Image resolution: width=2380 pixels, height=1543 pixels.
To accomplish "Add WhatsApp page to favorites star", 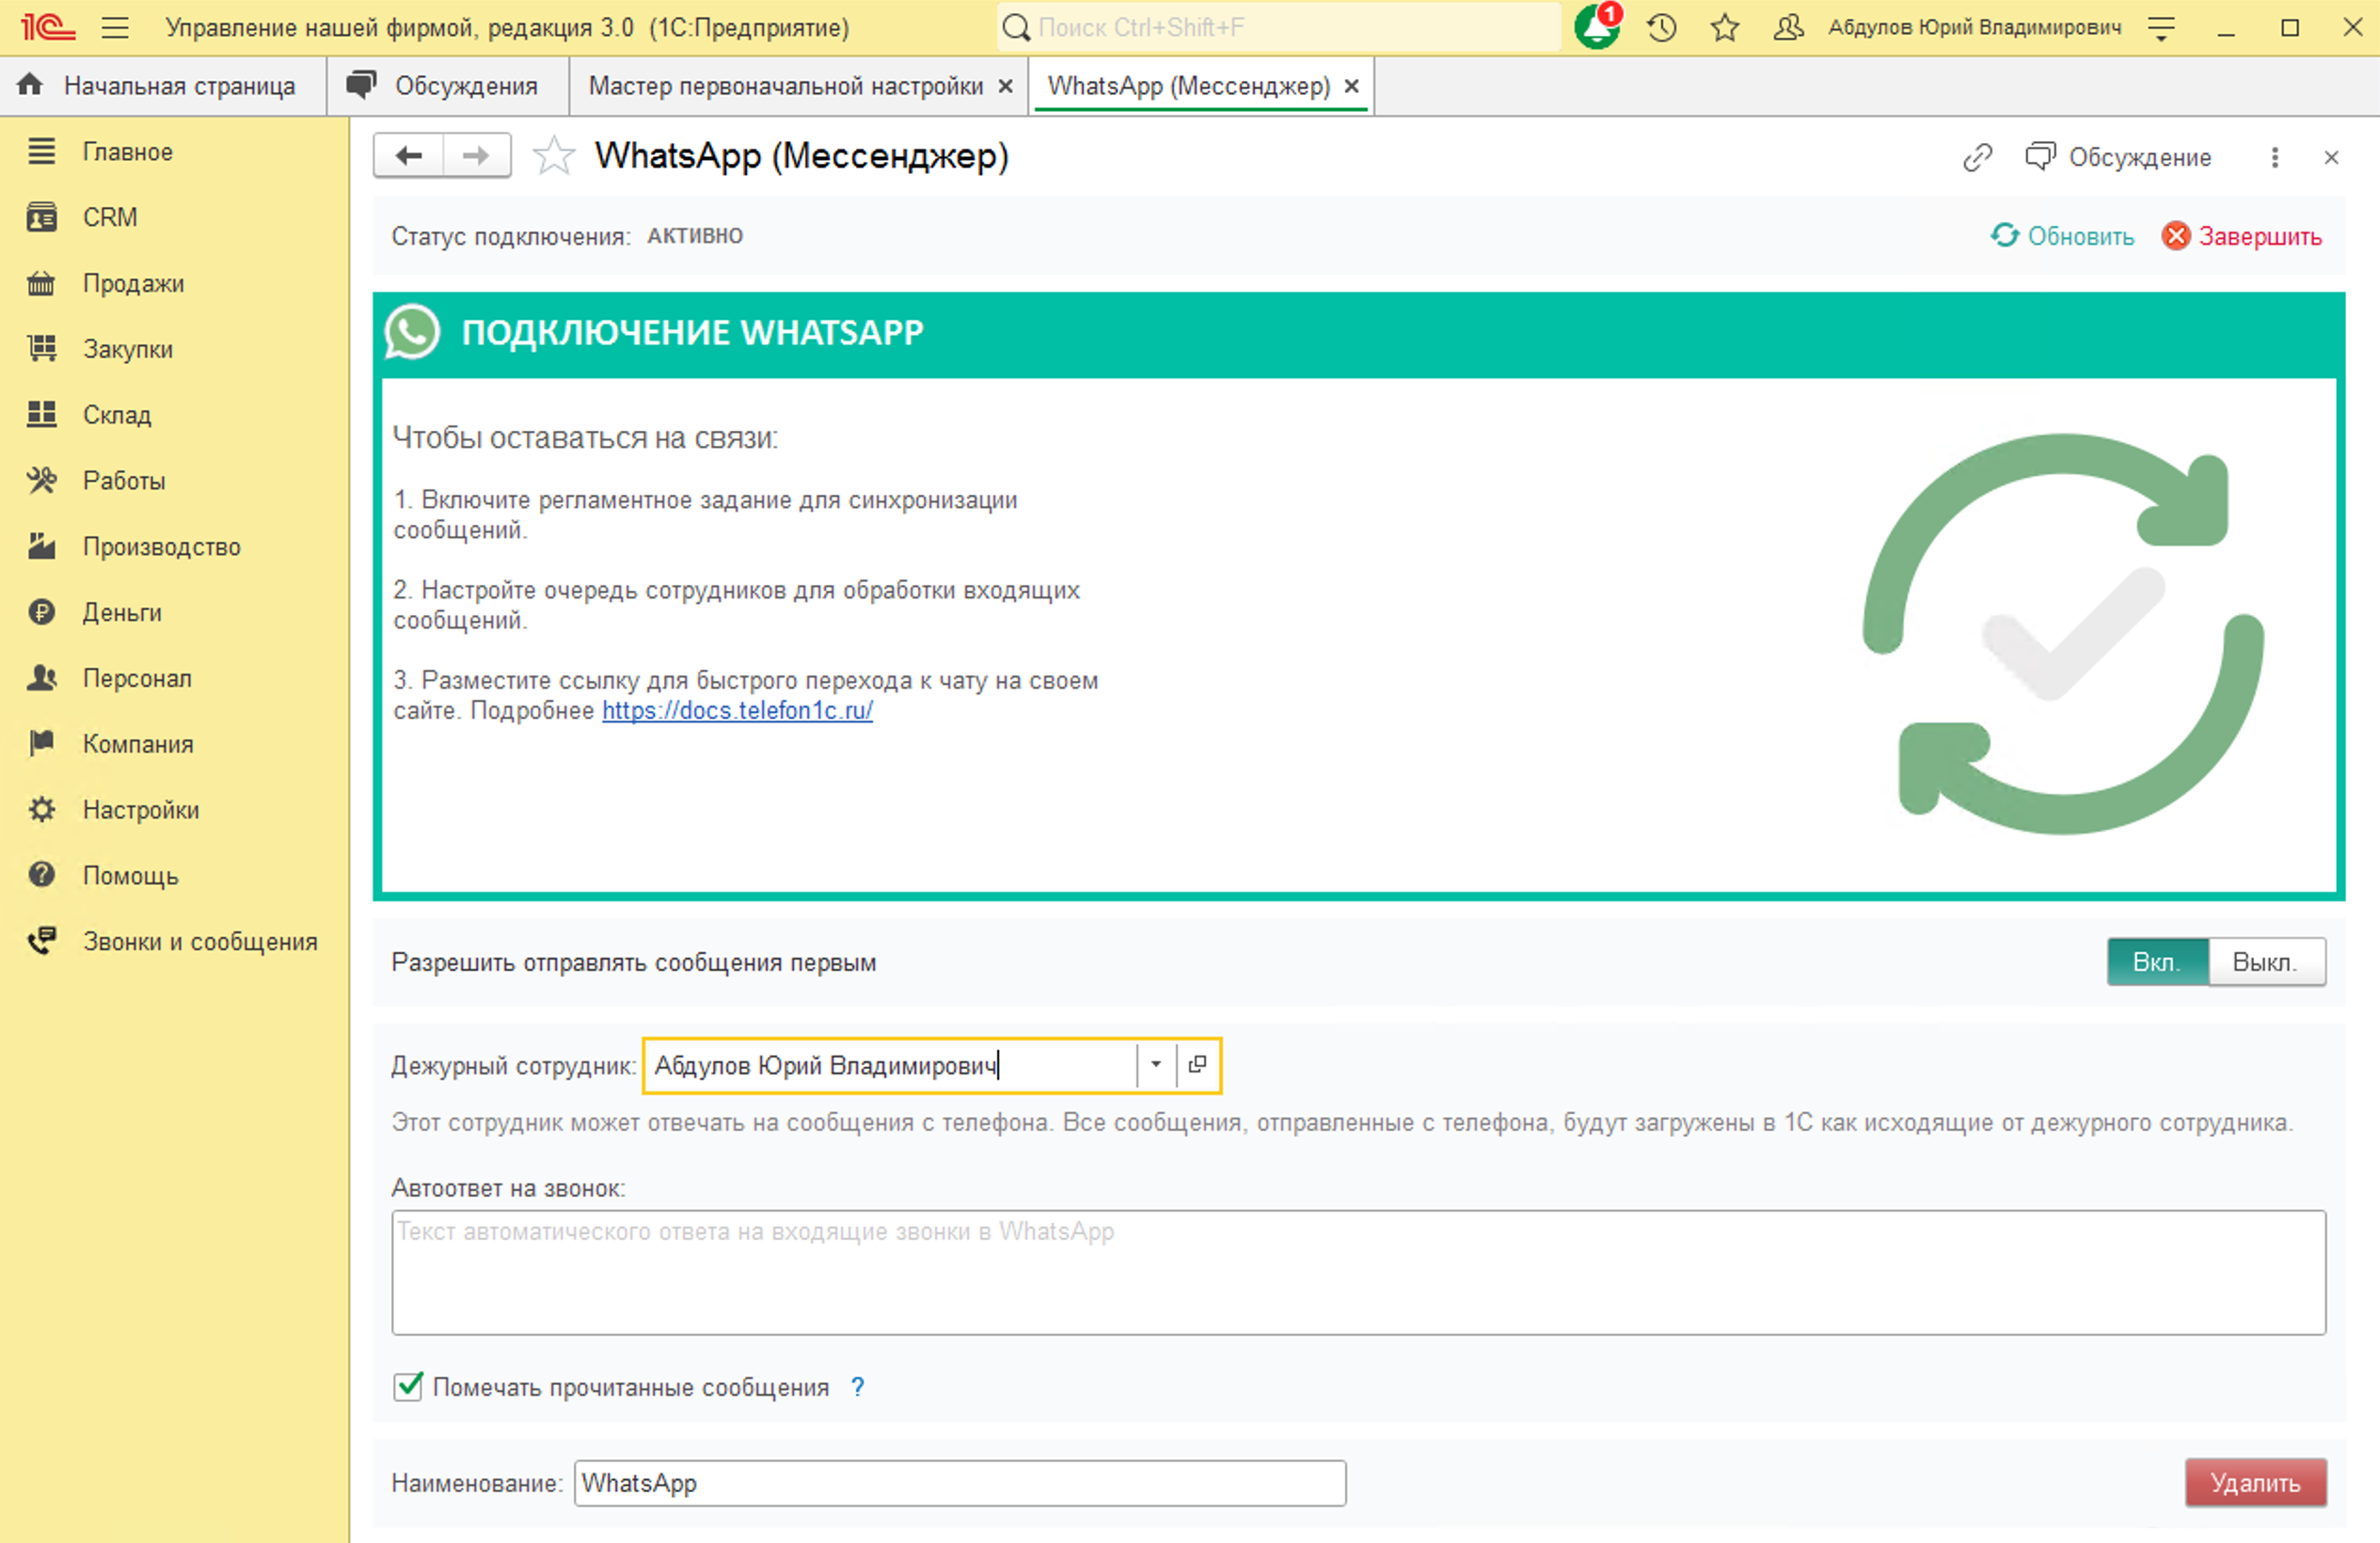I will pos(553,156).
